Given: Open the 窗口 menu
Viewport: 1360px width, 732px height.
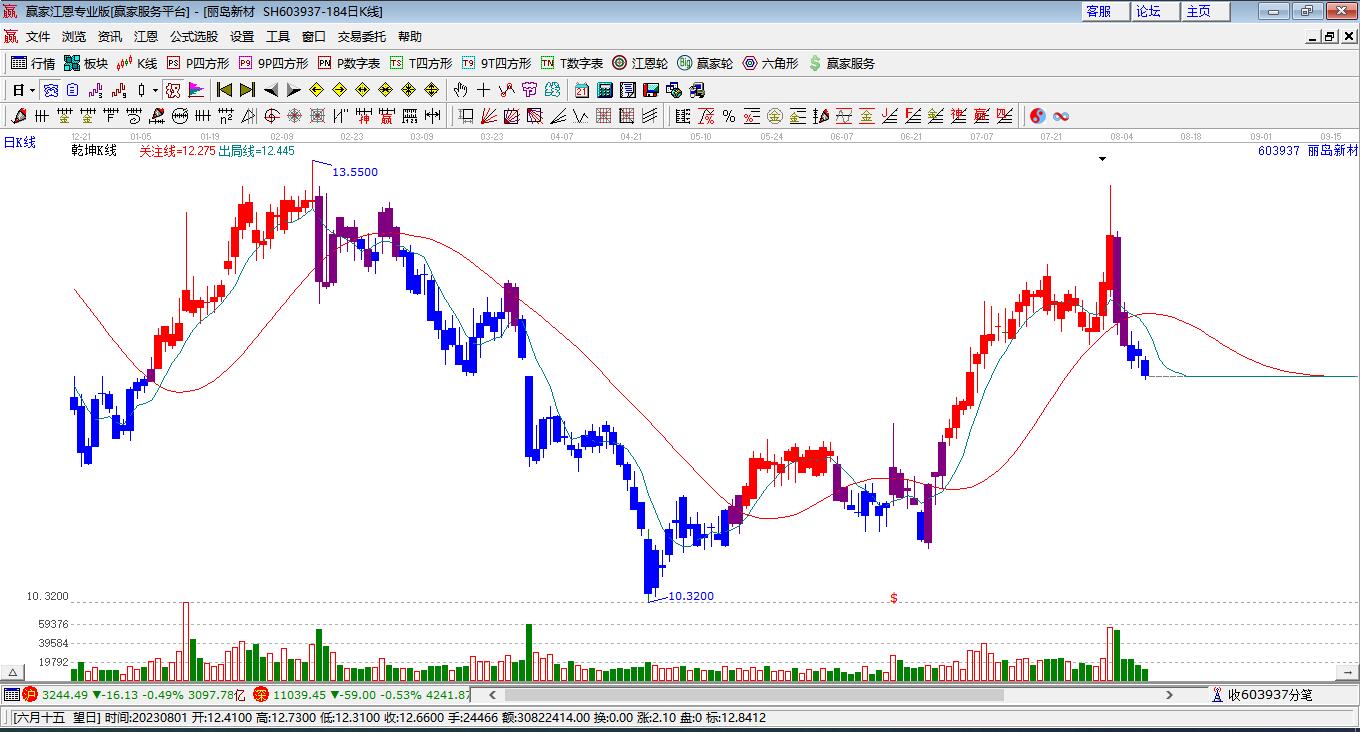Looking at the screenshot, I should coord(314,36).
